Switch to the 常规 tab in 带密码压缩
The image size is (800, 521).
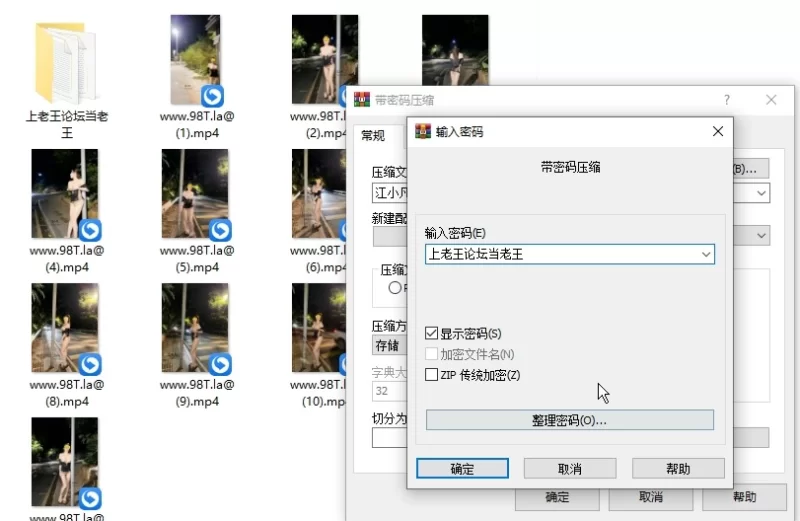point(373,136)
